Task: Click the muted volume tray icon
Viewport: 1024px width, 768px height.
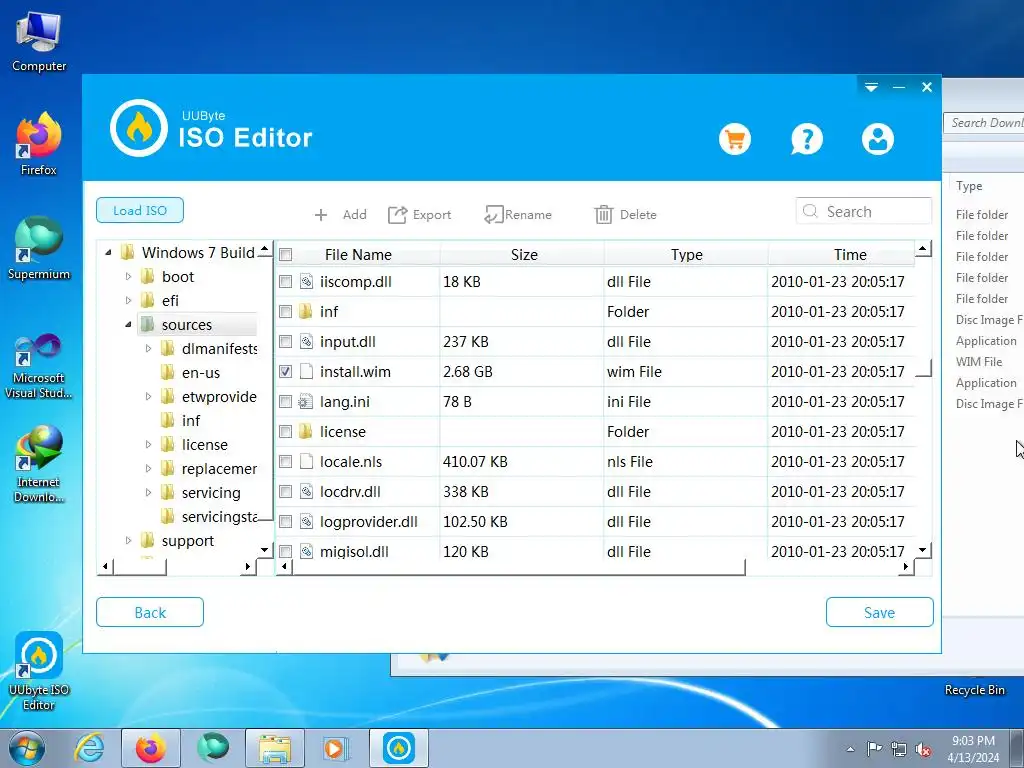Action: 923,749
